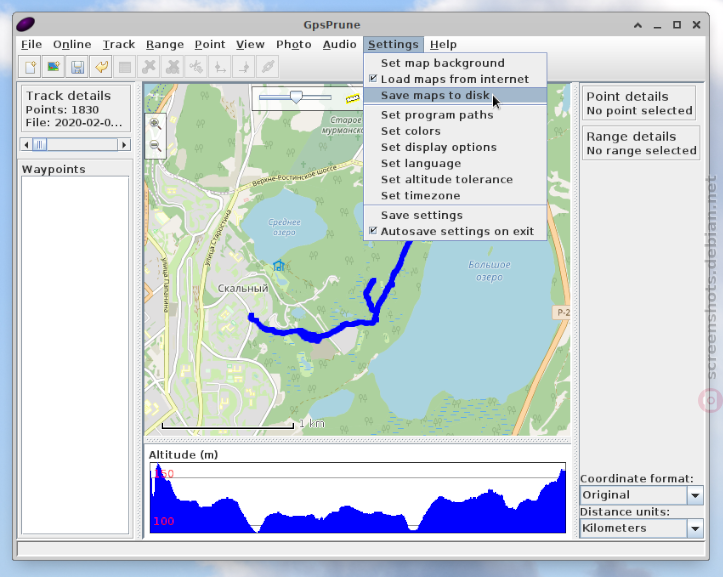Choose Save settings

[x=455, y=215]
